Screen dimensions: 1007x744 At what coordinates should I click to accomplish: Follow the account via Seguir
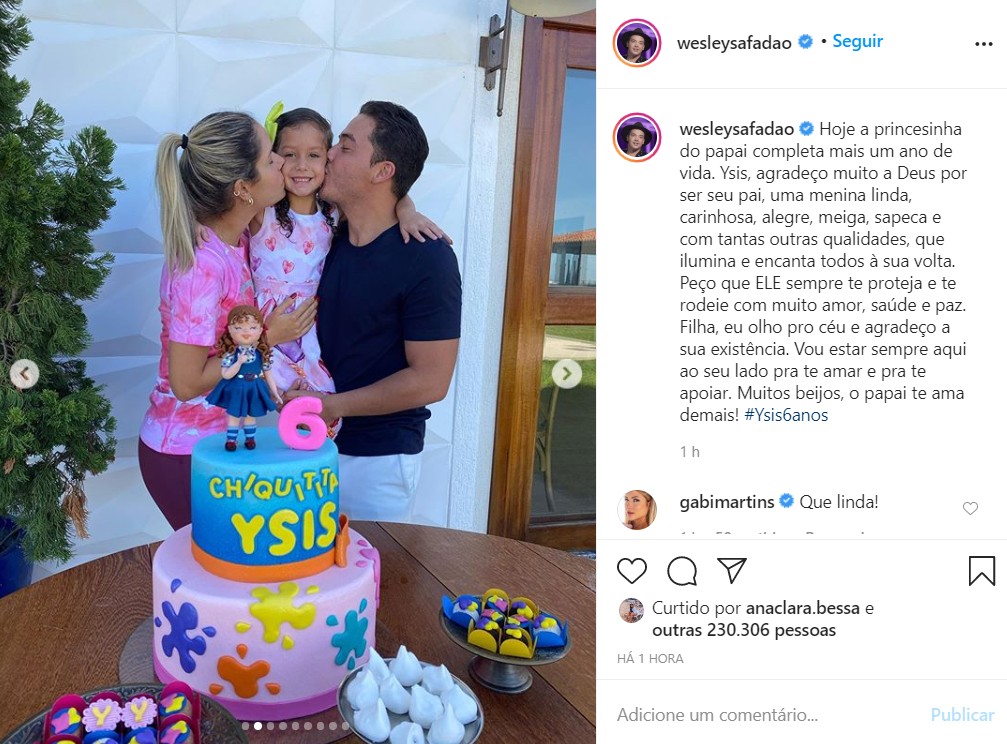point(857,41)
